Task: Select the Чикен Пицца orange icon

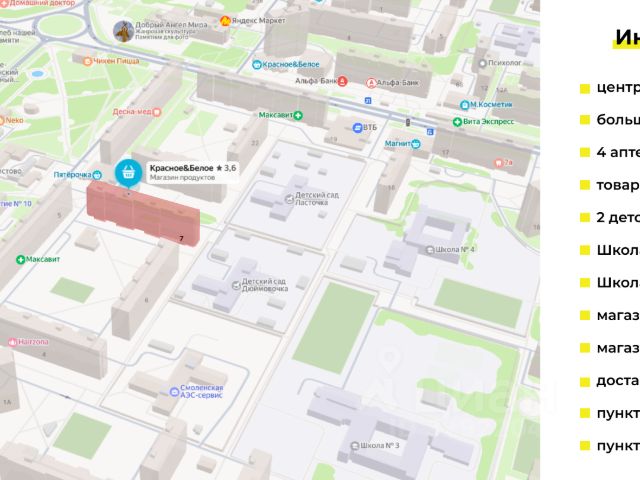Action: [x=87, y=61]
